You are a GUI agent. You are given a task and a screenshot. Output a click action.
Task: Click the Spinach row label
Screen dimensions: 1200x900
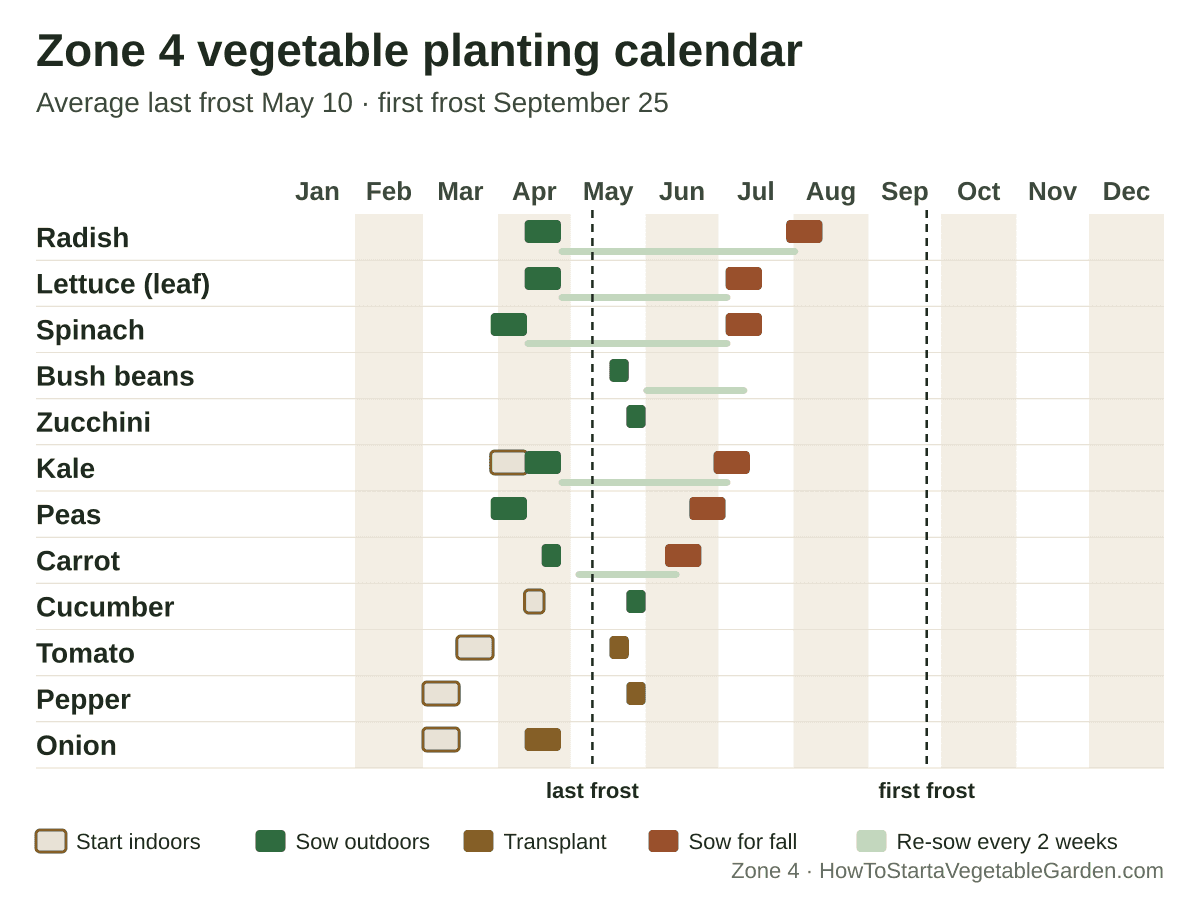pos(90,330)
